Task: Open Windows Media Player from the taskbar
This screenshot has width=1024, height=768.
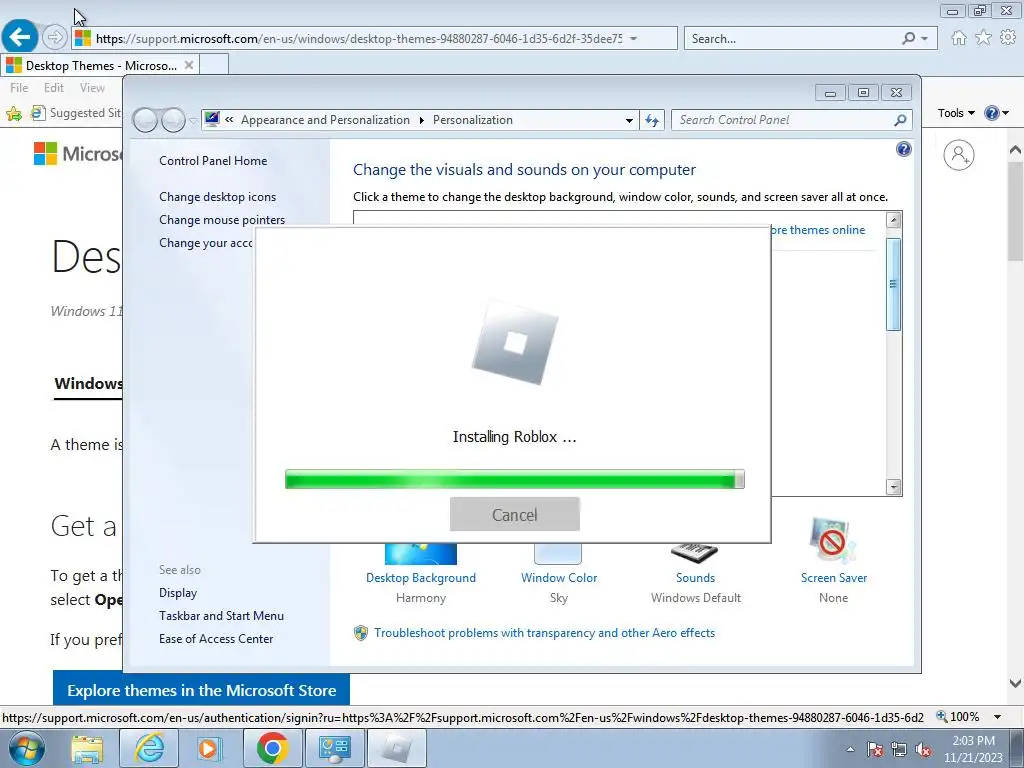Action: point(210,748)
